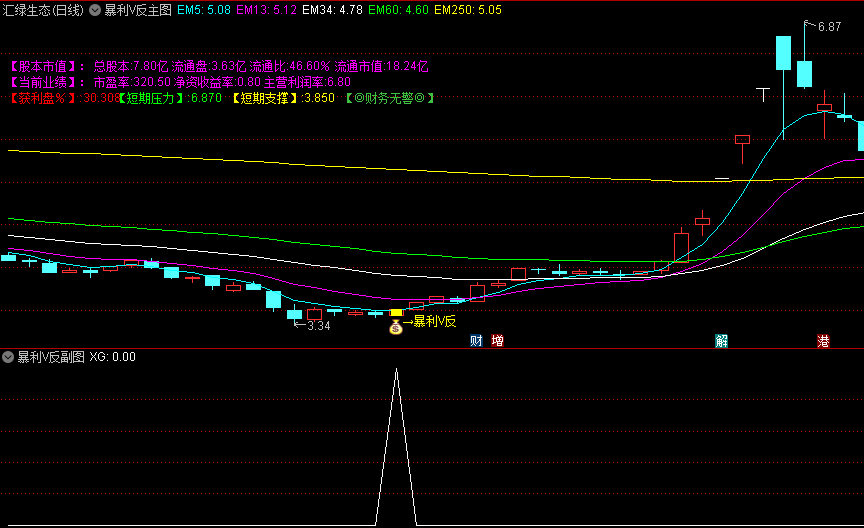Click the 暴利V反副图 sub-chart title
Screen dimensions: 864x528
pos(51,357)
